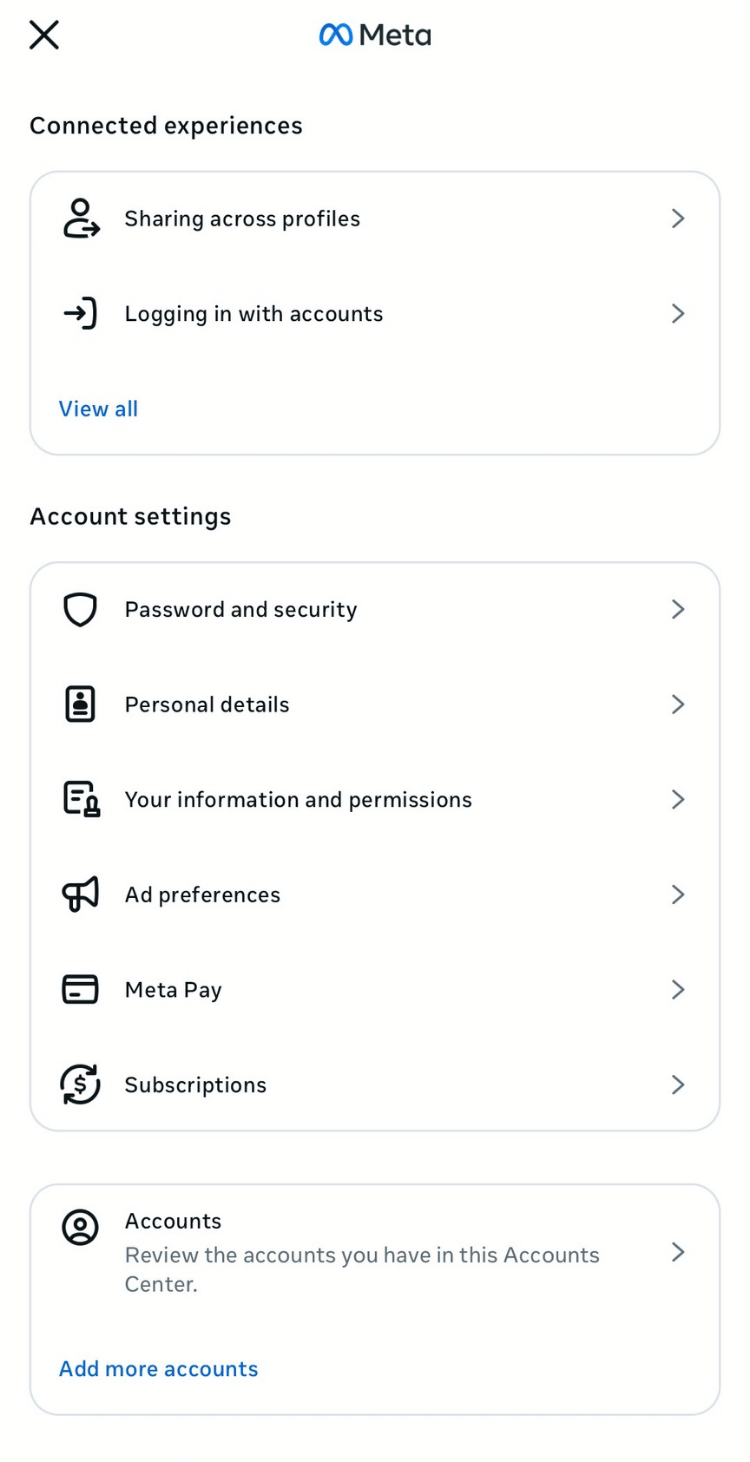Expand the Subscriptions chevron arrow

pos(678,1085)
